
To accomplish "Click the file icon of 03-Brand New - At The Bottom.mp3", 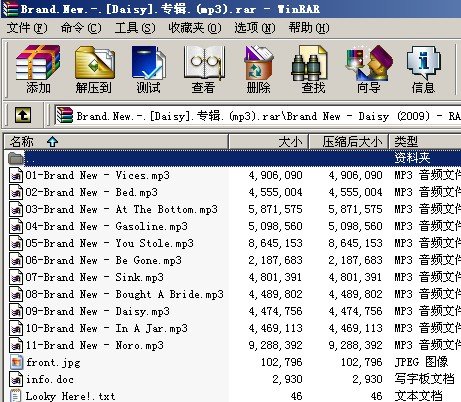I will tap(16, 209).
